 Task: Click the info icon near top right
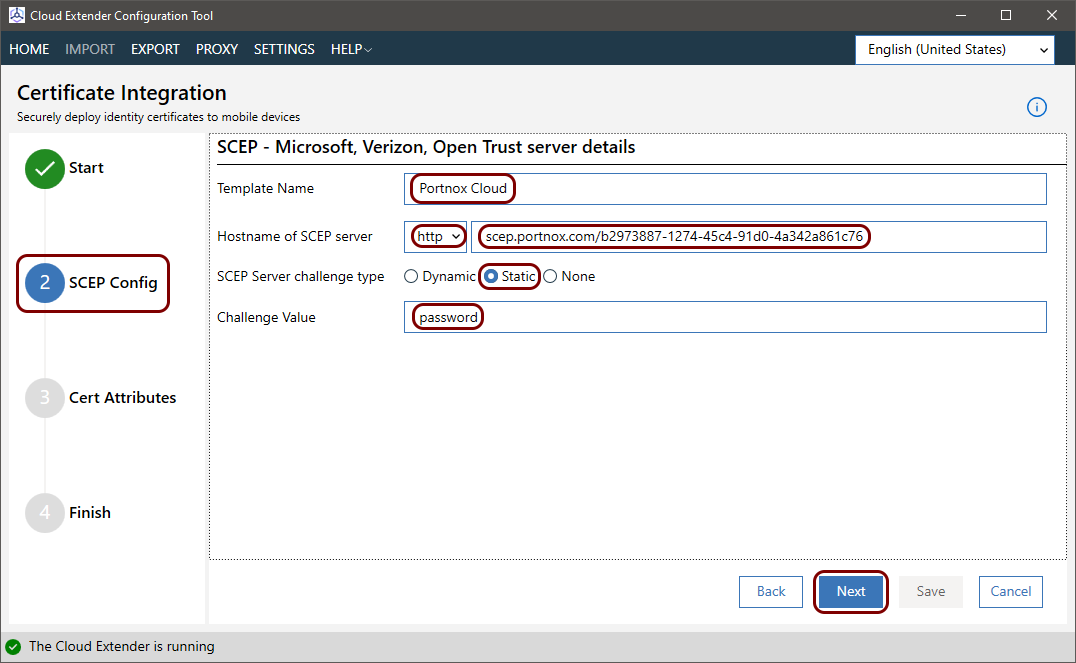pyautogui.click(x=1037, y=107)
